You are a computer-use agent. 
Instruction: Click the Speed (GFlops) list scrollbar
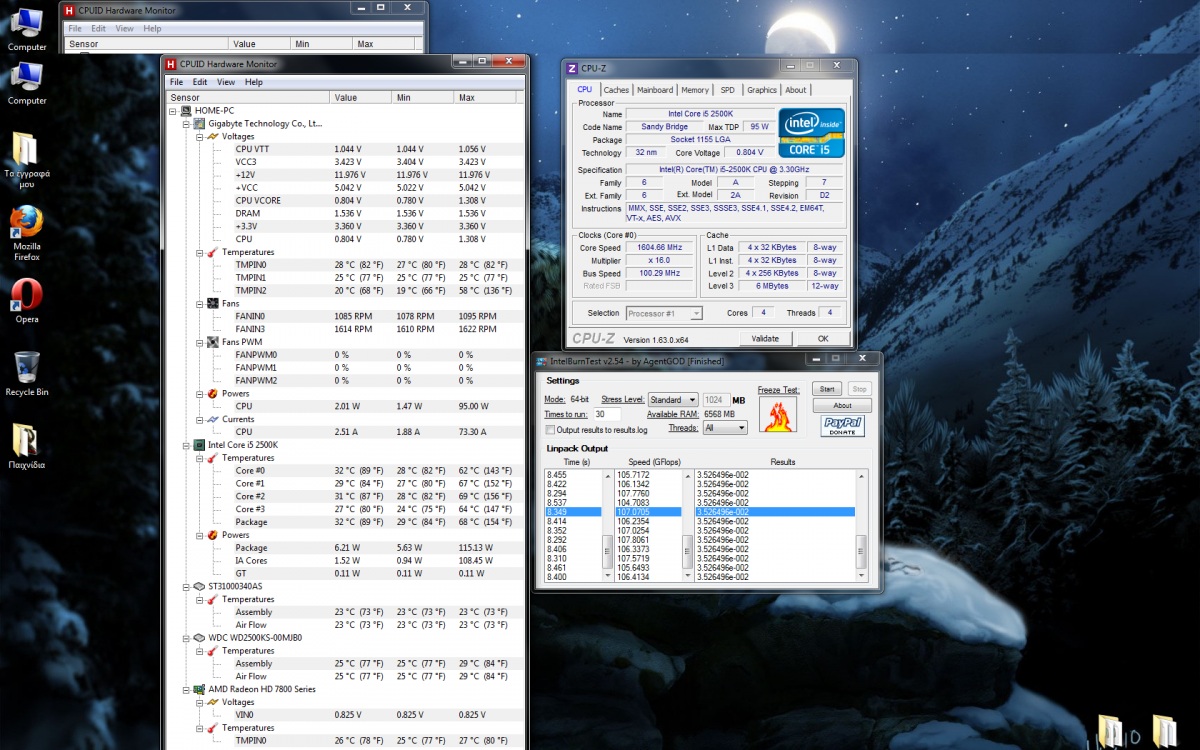(x=687, y=525)
